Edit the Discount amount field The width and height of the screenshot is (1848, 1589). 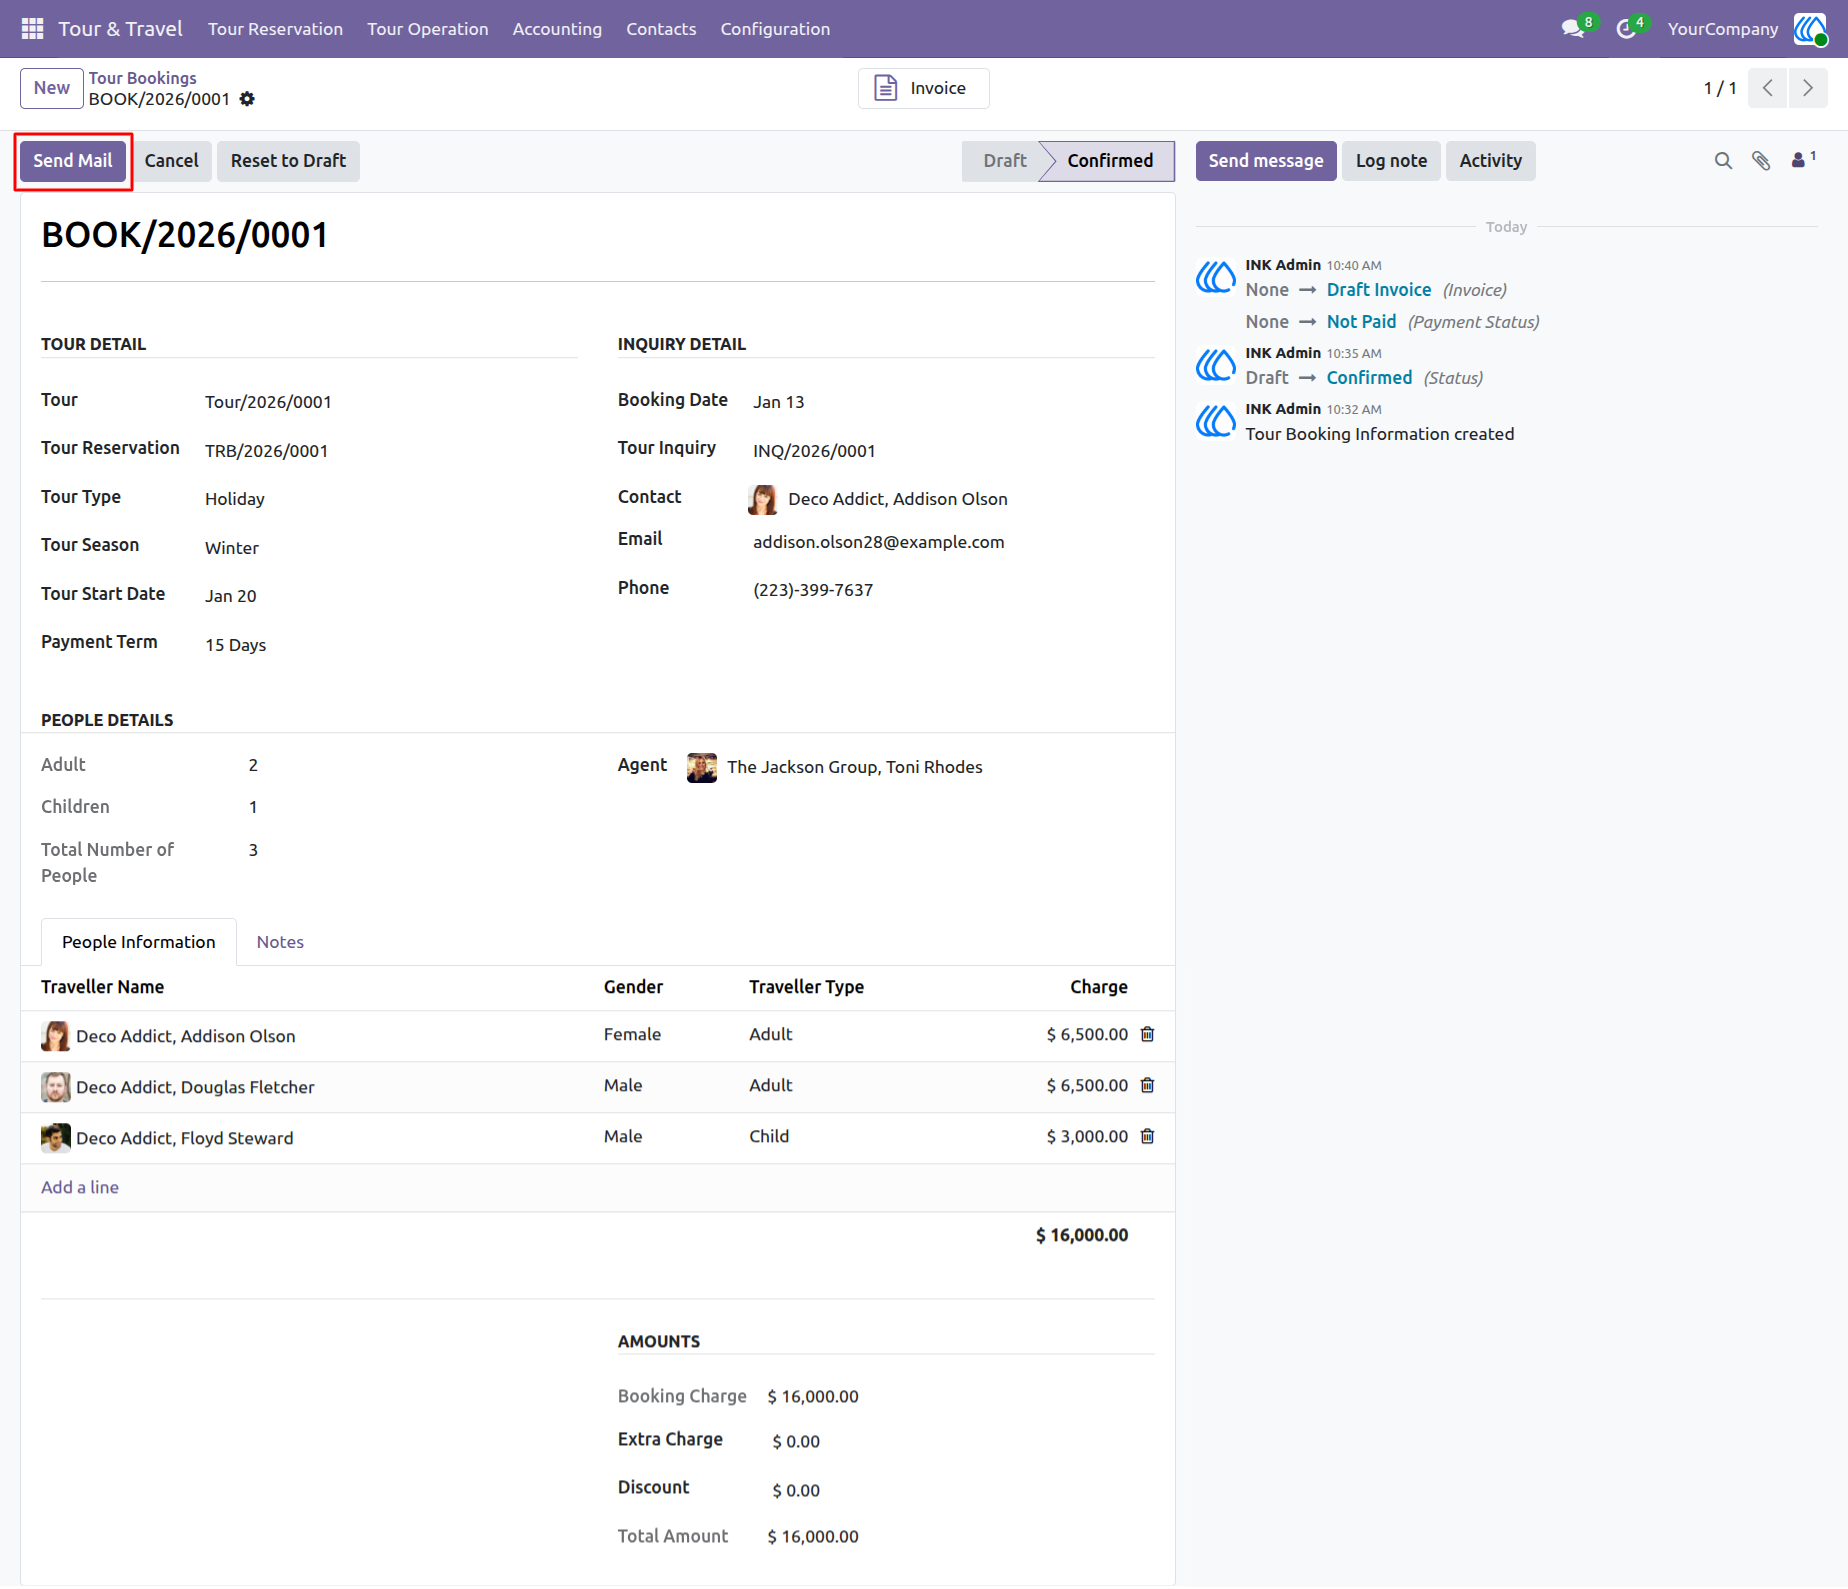tap(796, 1491)
